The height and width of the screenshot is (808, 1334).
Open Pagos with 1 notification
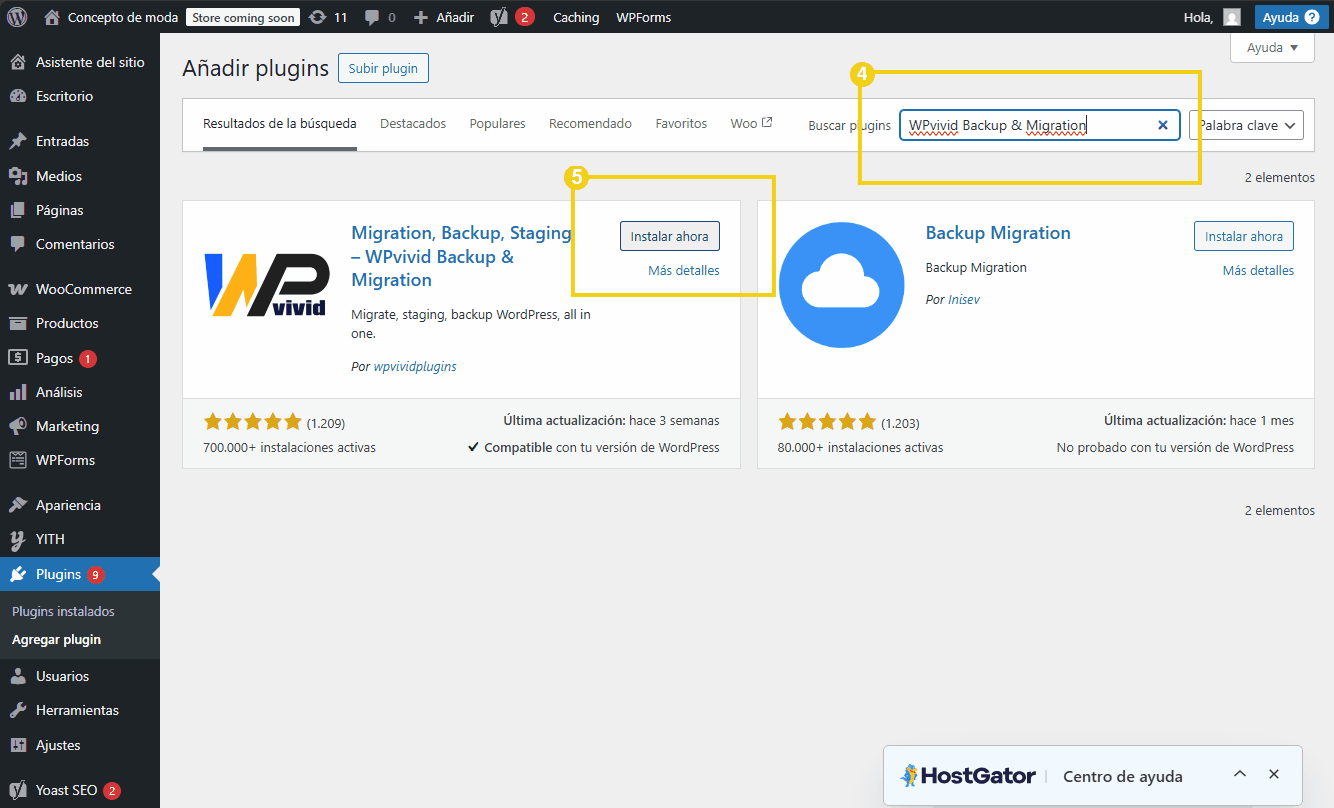pyautogui.click(x=80, y=358)
